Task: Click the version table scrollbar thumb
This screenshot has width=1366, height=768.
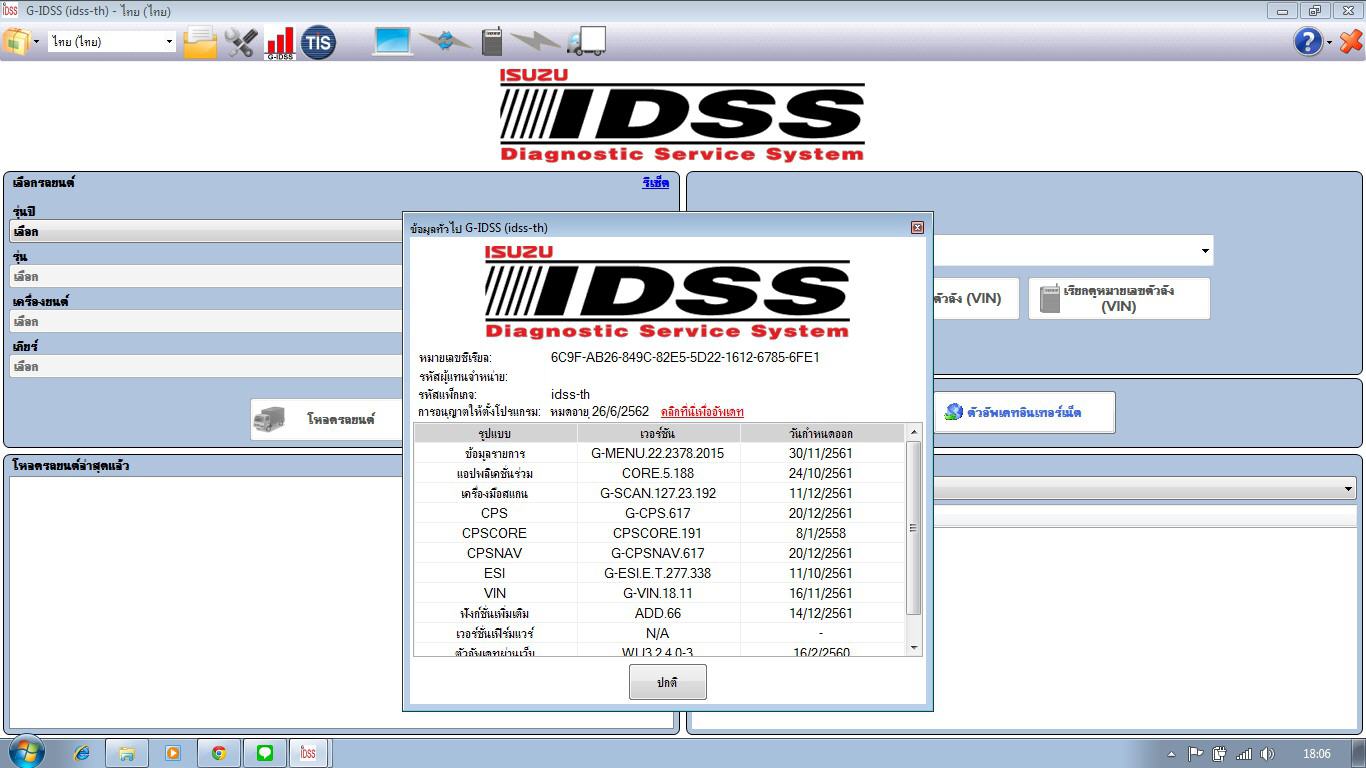Action: (913, 527)
